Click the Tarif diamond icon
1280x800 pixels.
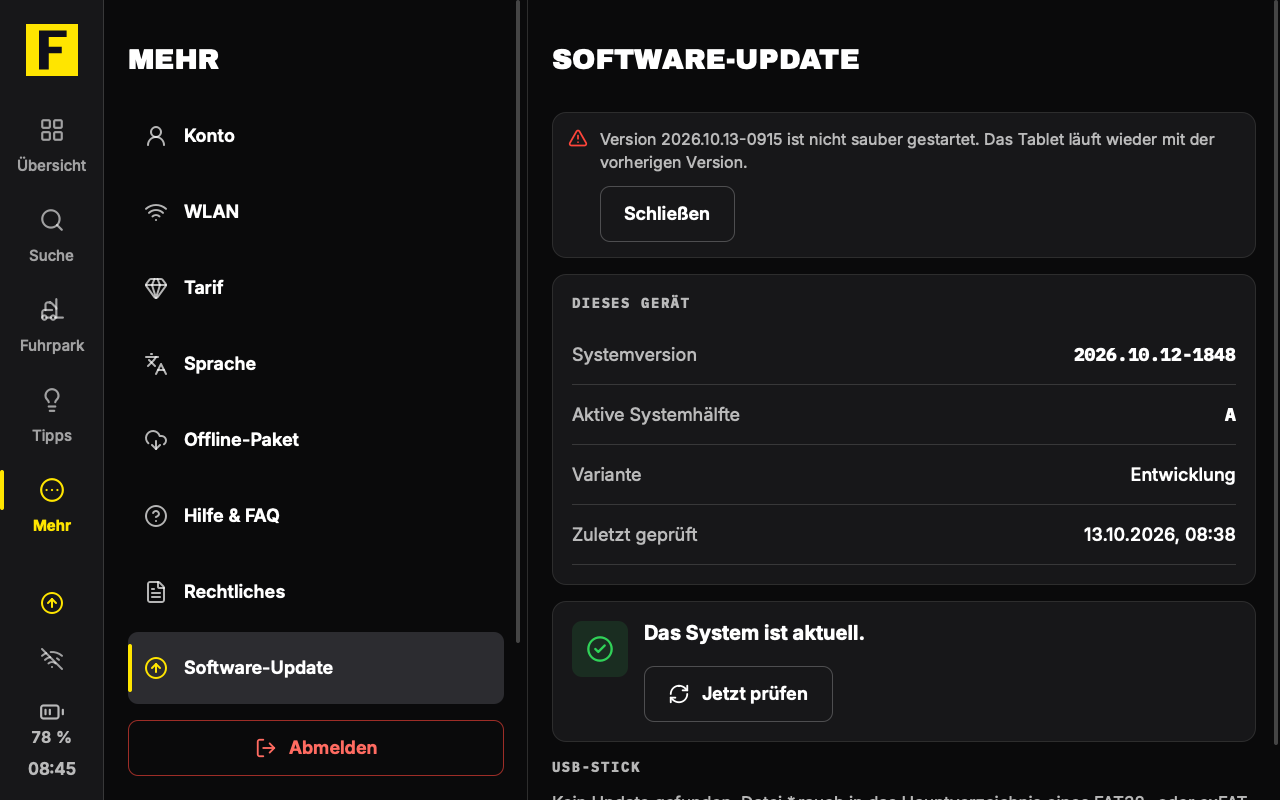tap(156, 288)
